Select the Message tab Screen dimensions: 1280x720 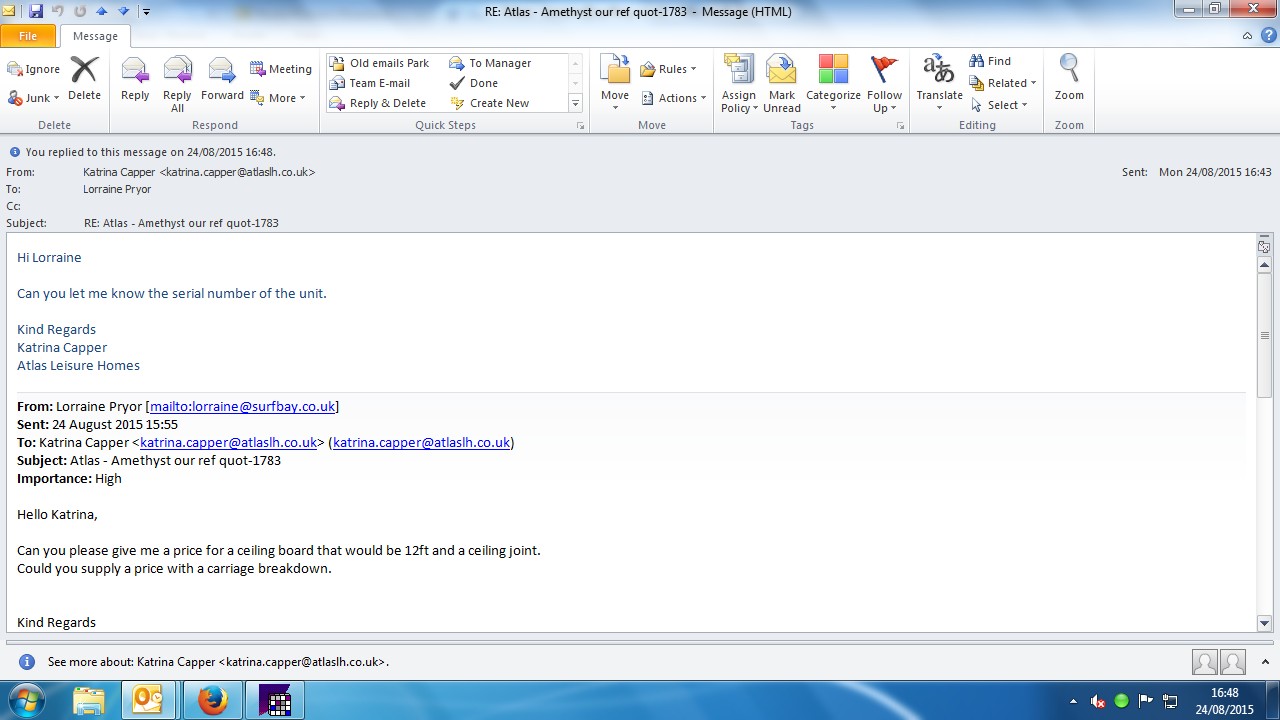coord(96,36)
